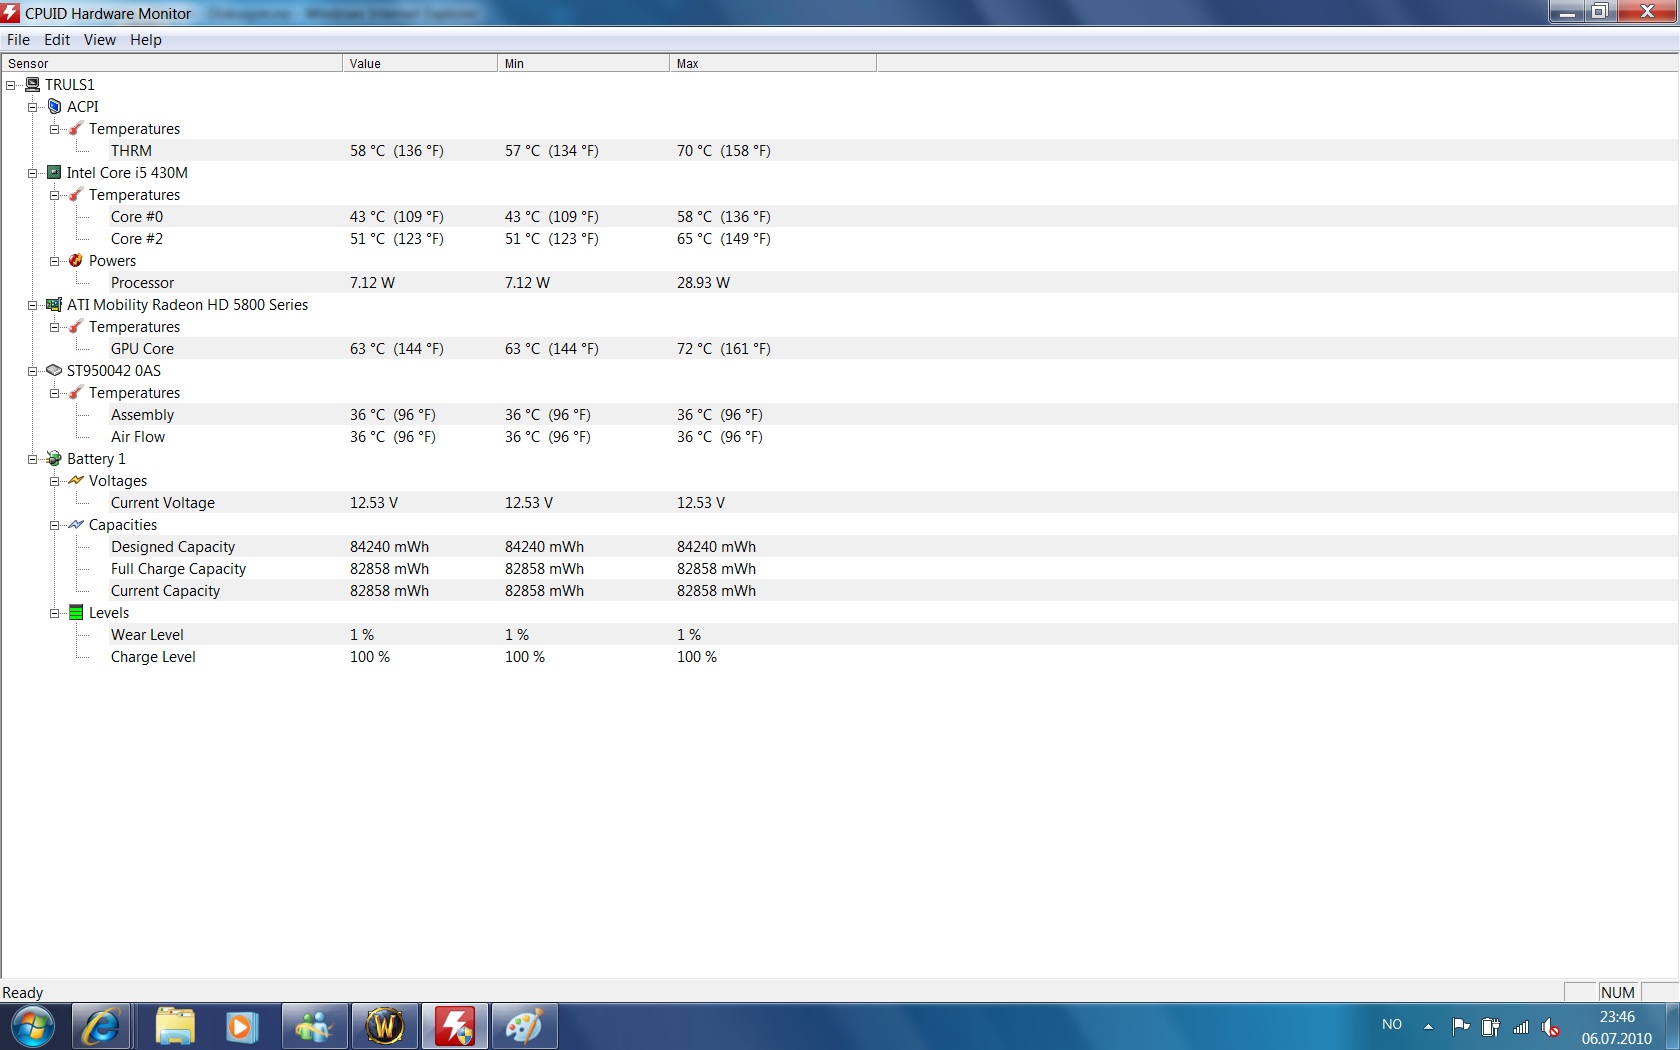Click the Max column header
1680x1050 pixels.
click(x=773, y=63)
